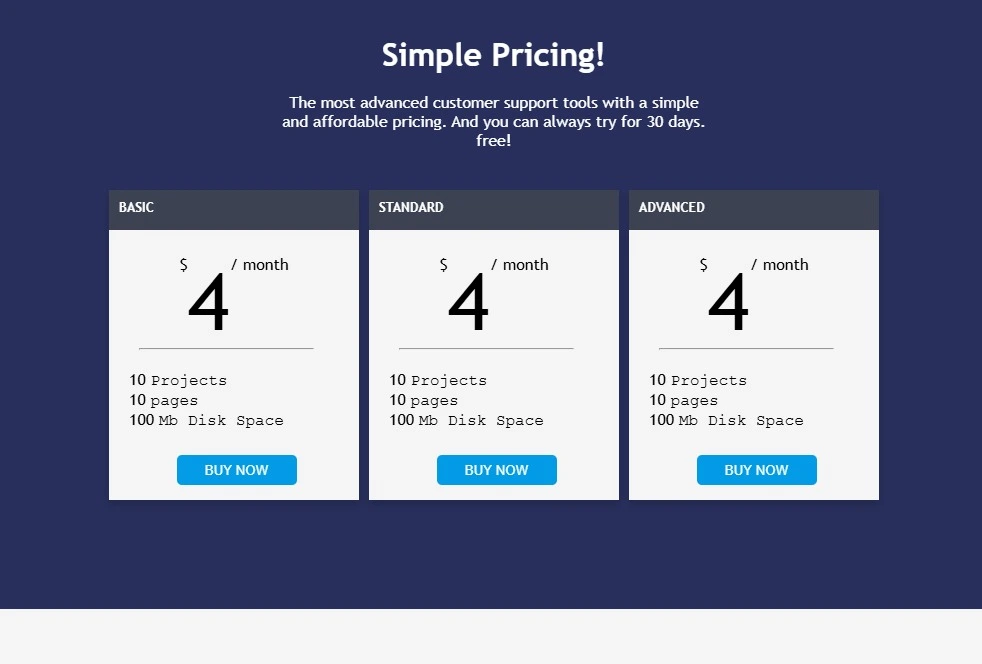This screenshot has width=982, height=664.
Task: Click "10 pages" in the Basic card
Action: pos(164,400)
